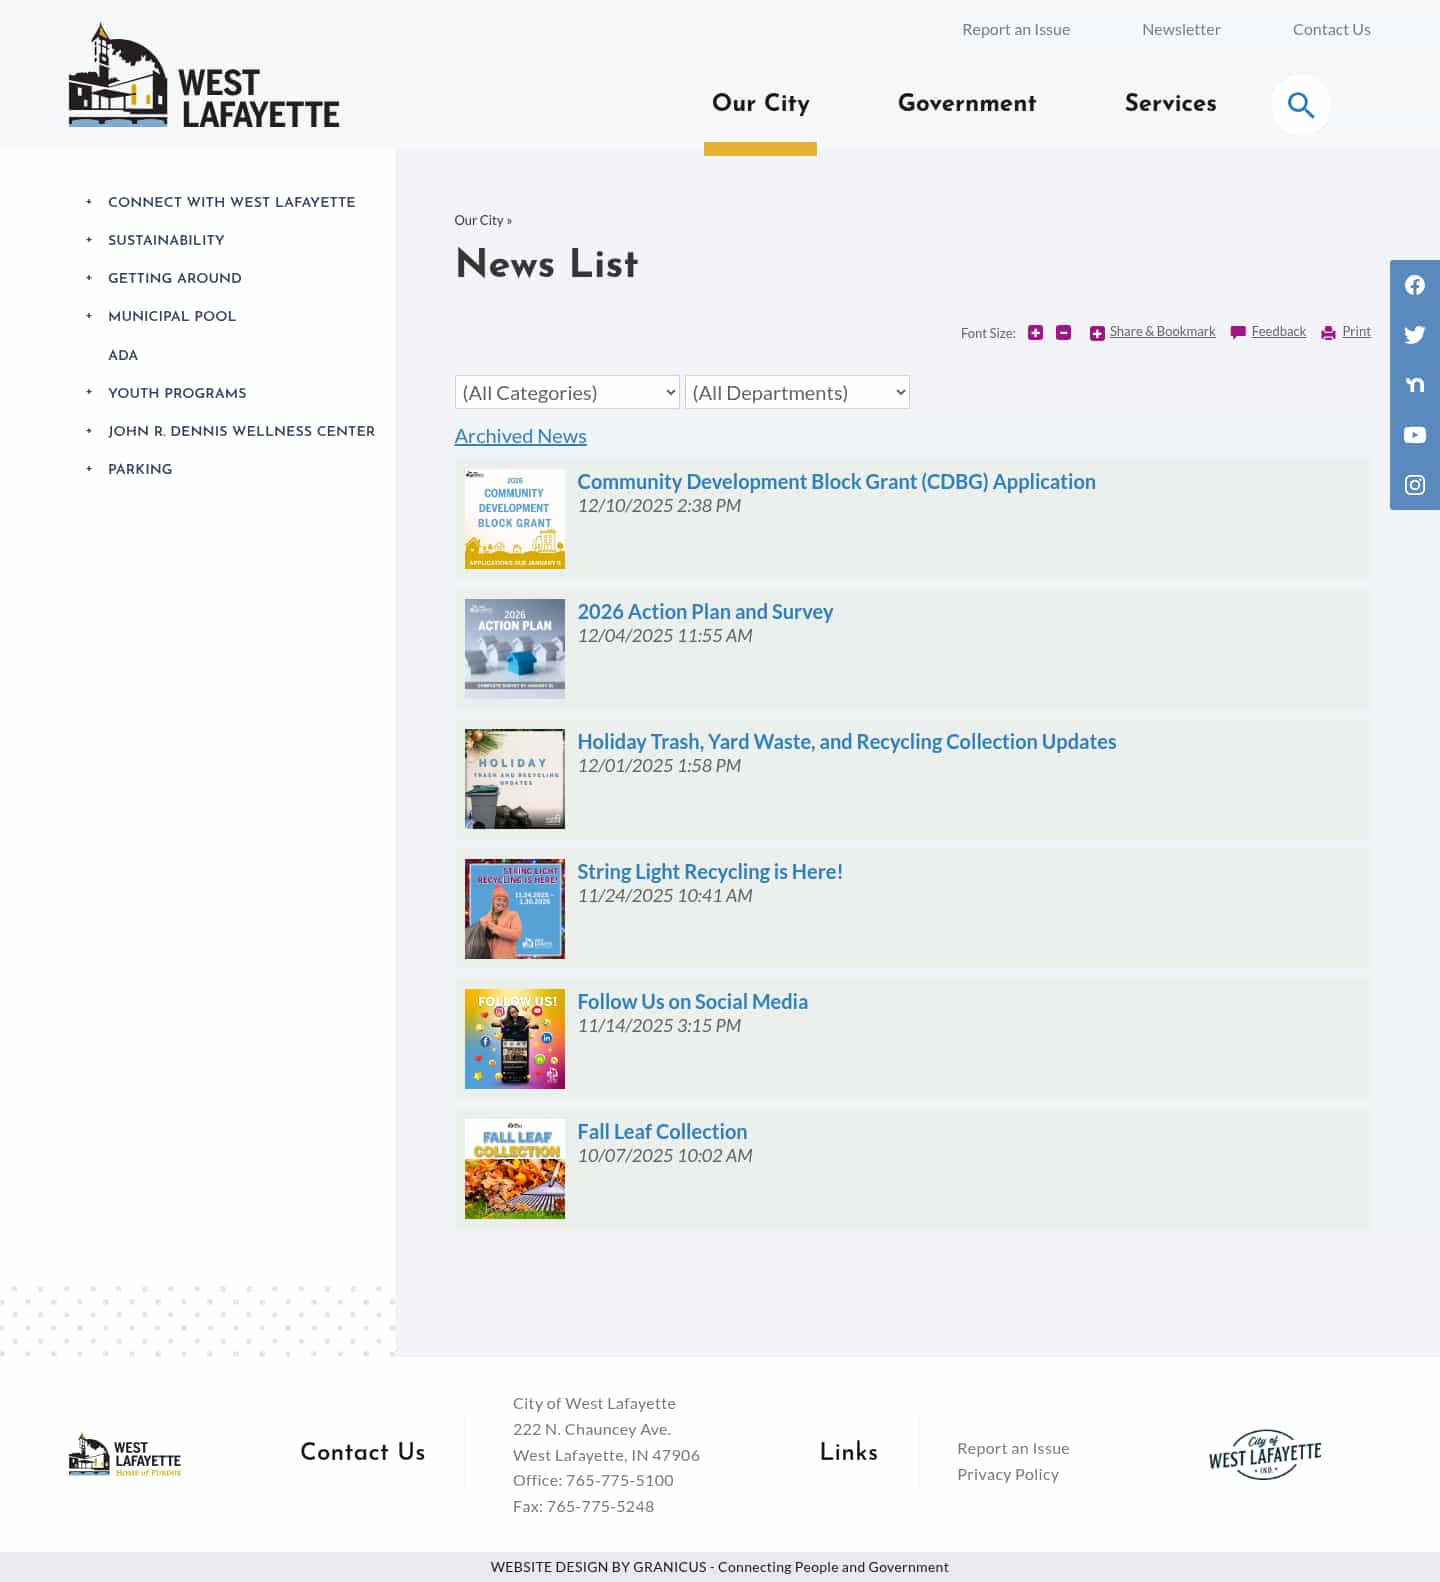Image resolution: width=1440 pixels, height=1582 pixels.
Task: Select Sustainability in the side menu
Action: pyautogui.click(x=166, y=240)
